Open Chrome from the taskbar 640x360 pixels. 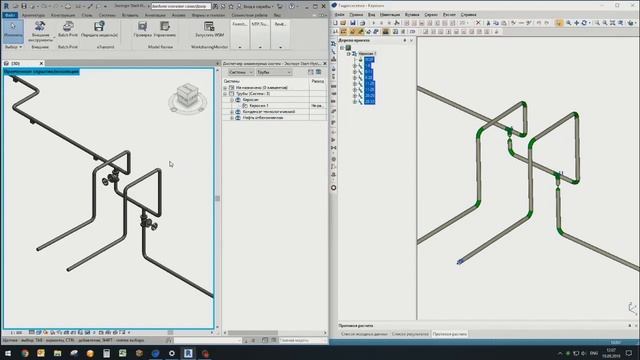click(25, 353)
